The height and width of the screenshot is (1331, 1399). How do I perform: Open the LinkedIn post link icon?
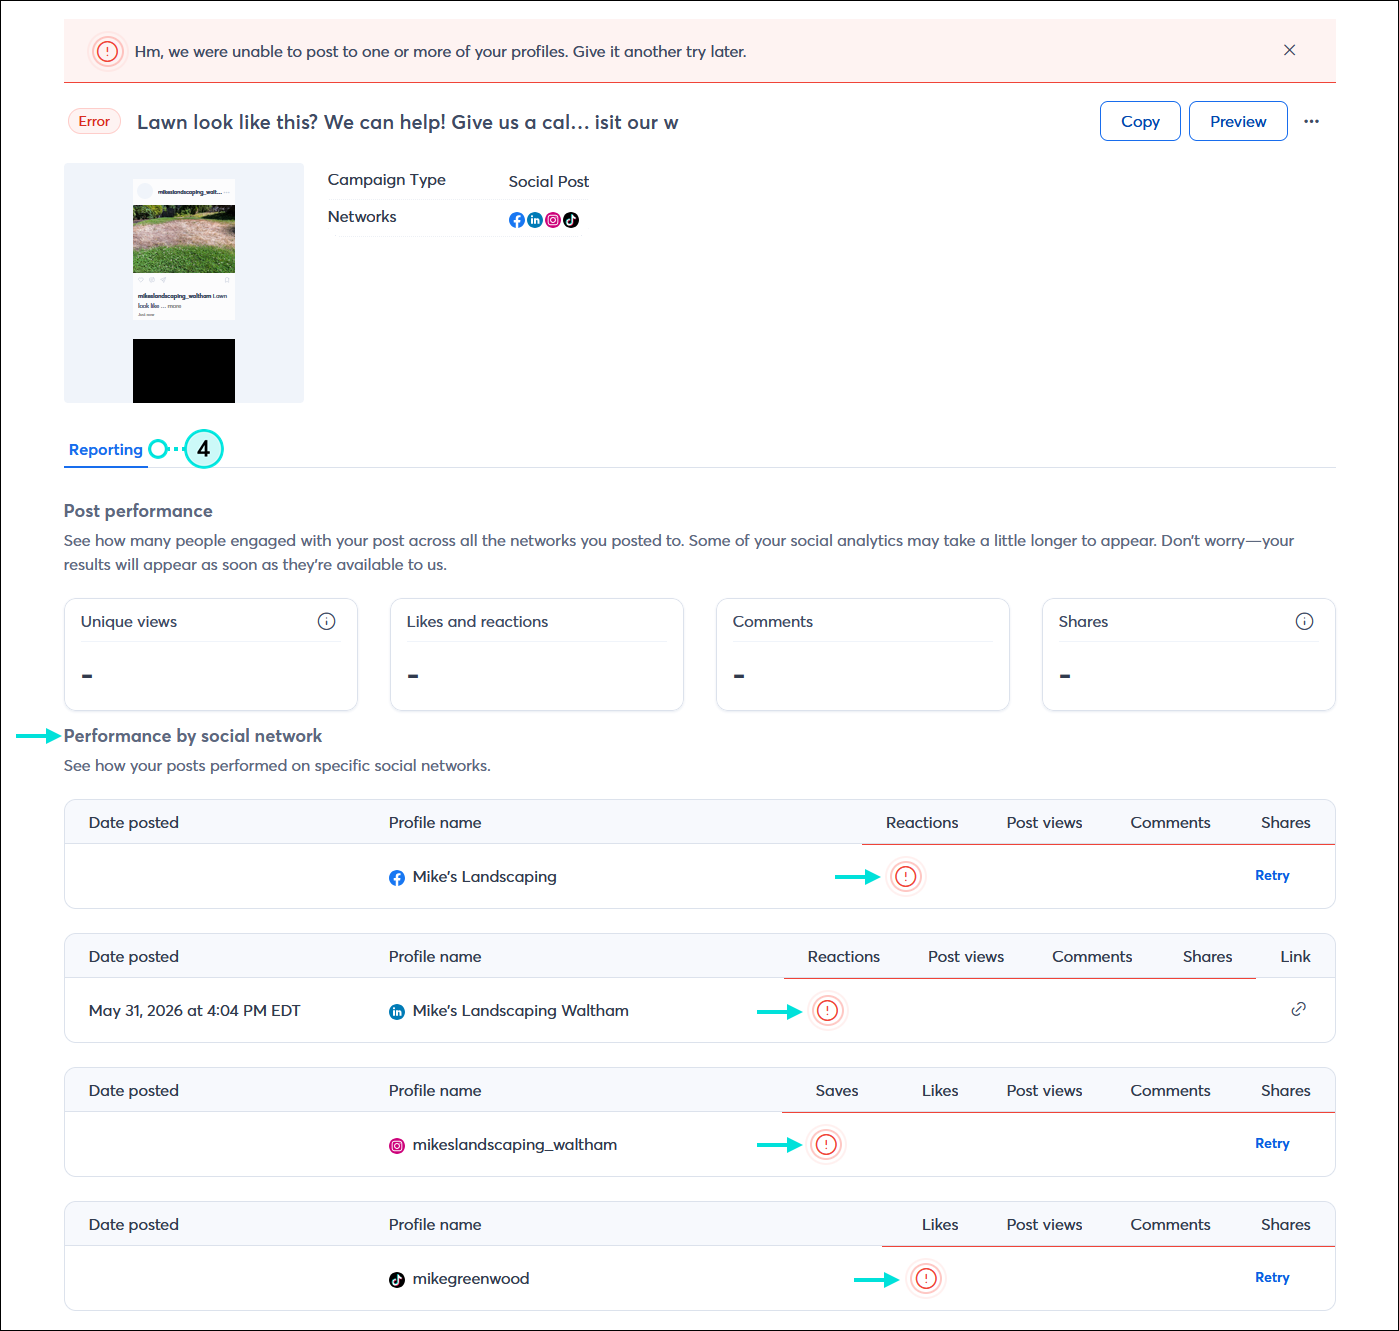pos(1298,1009)
